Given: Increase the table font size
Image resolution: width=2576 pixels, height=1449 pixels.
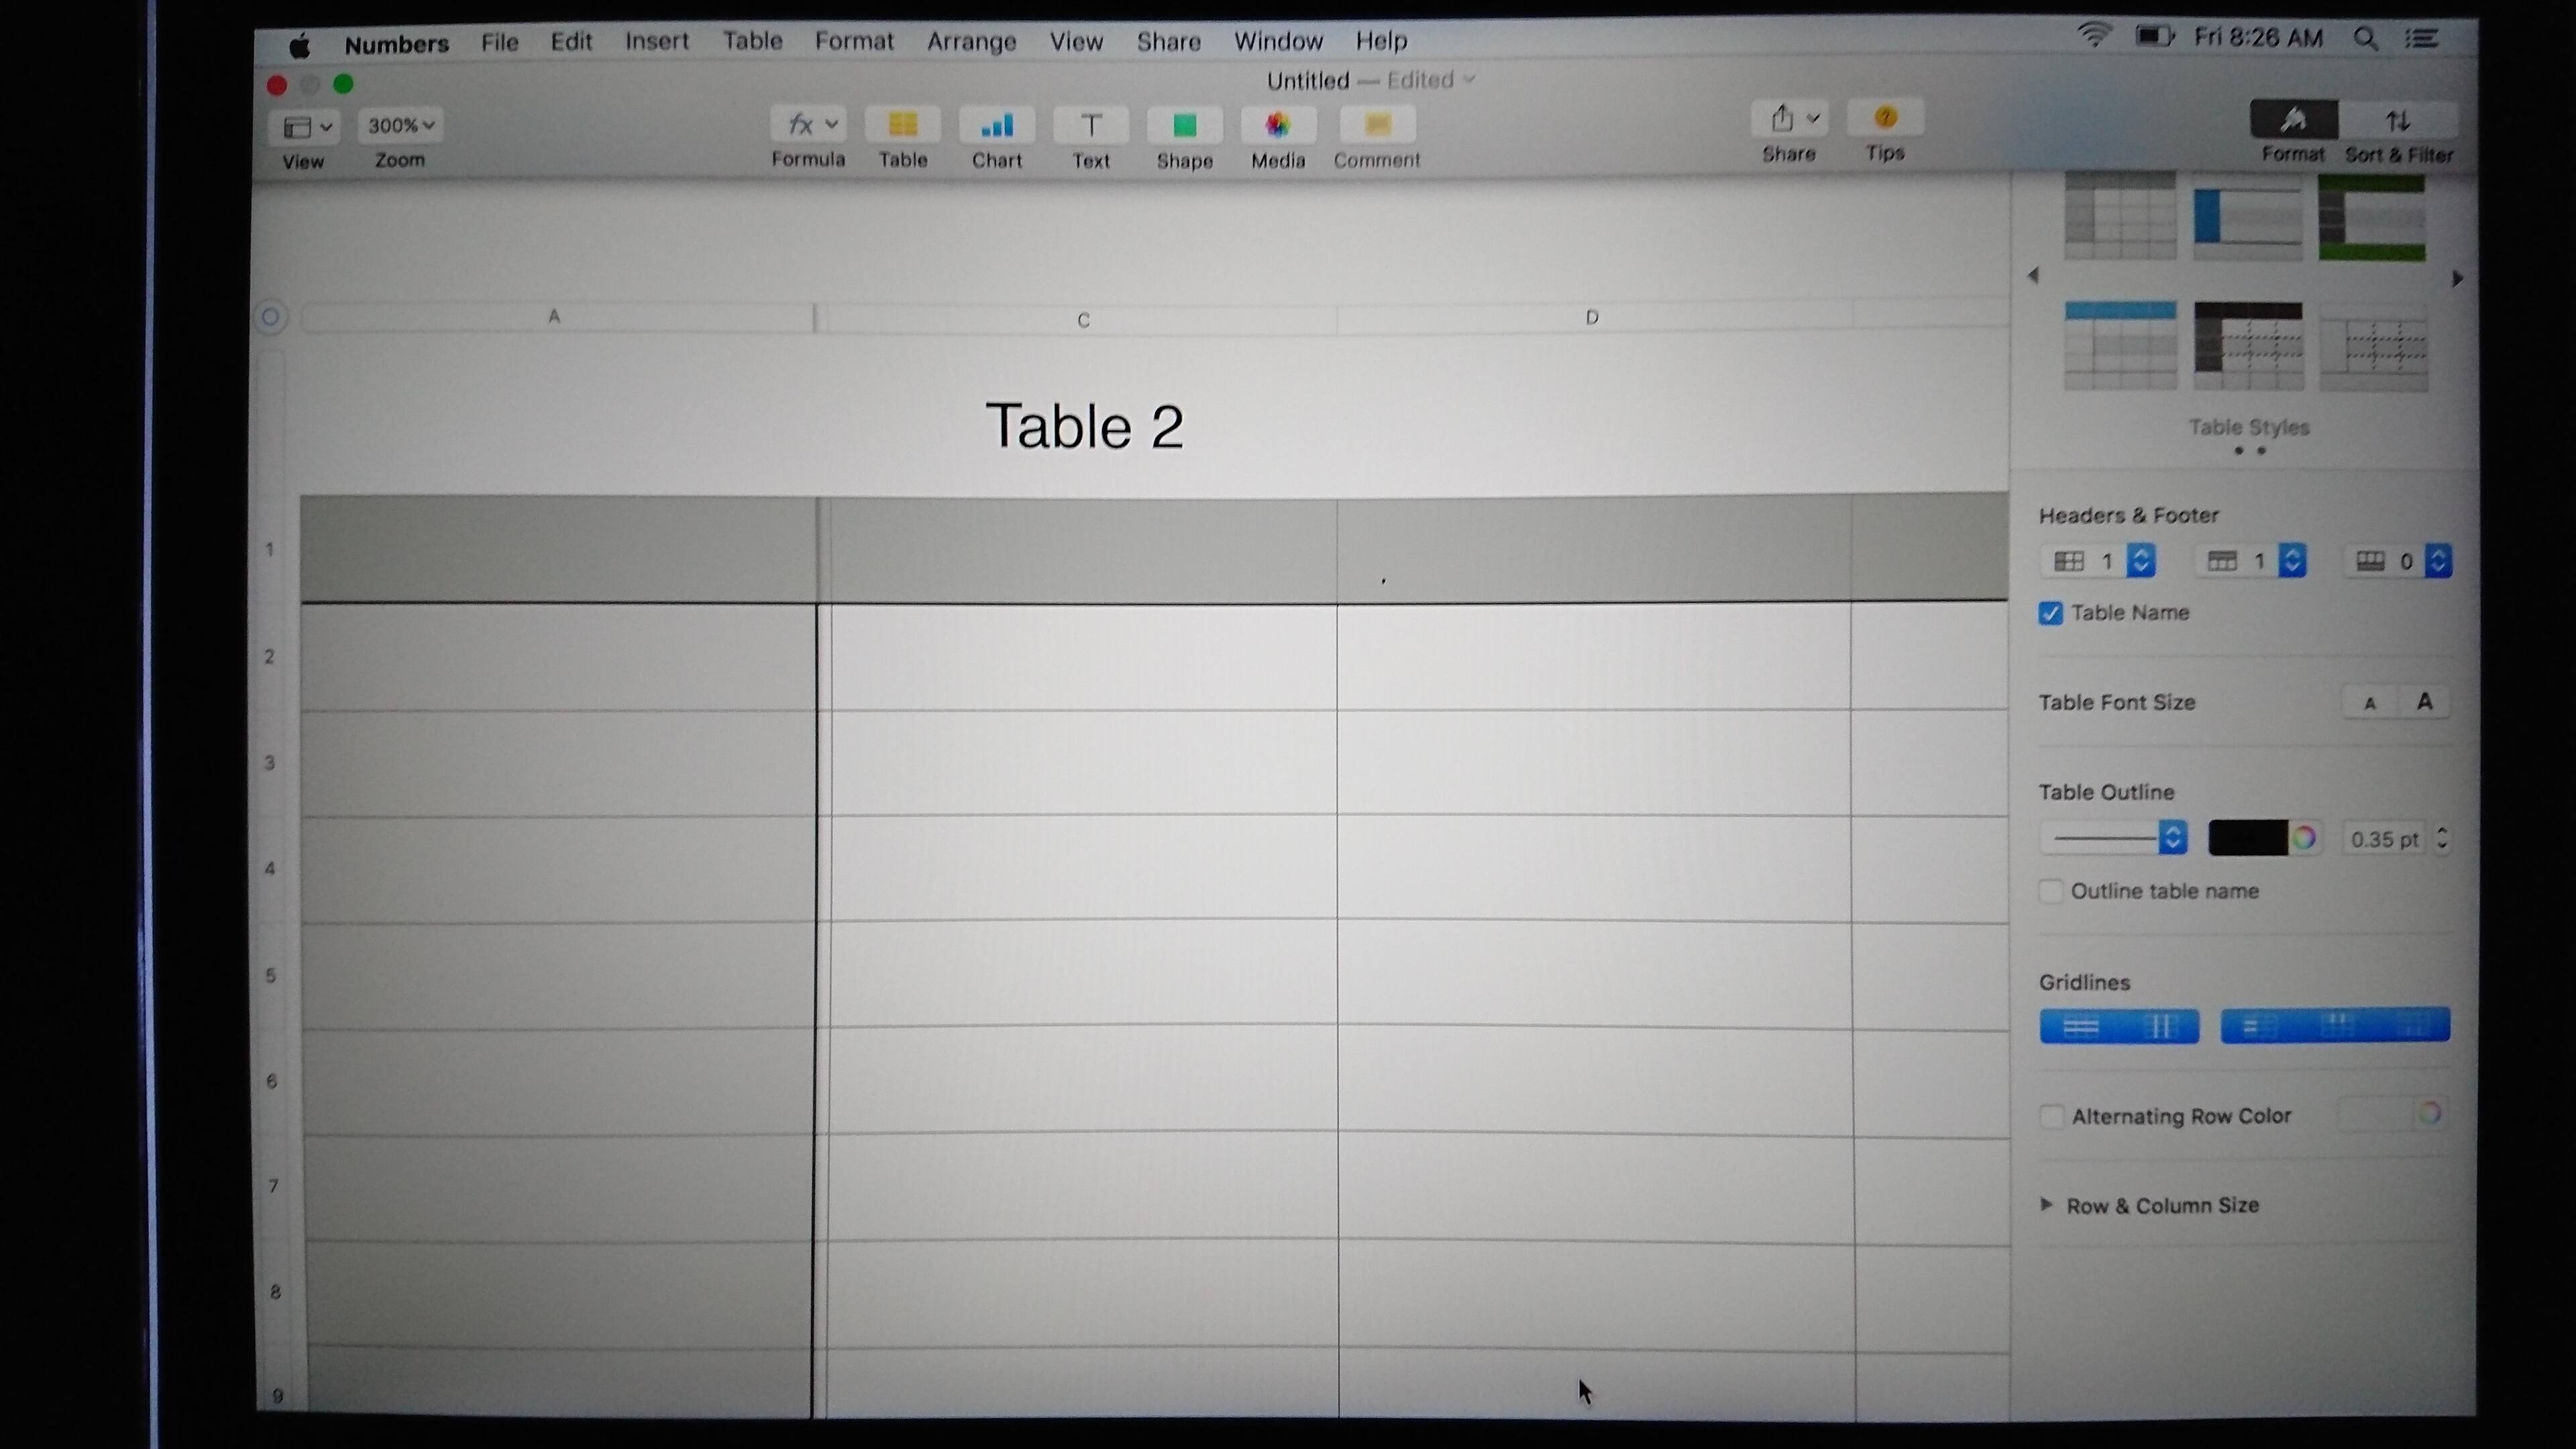Looking at the screenshot, I should point(2424,702).
